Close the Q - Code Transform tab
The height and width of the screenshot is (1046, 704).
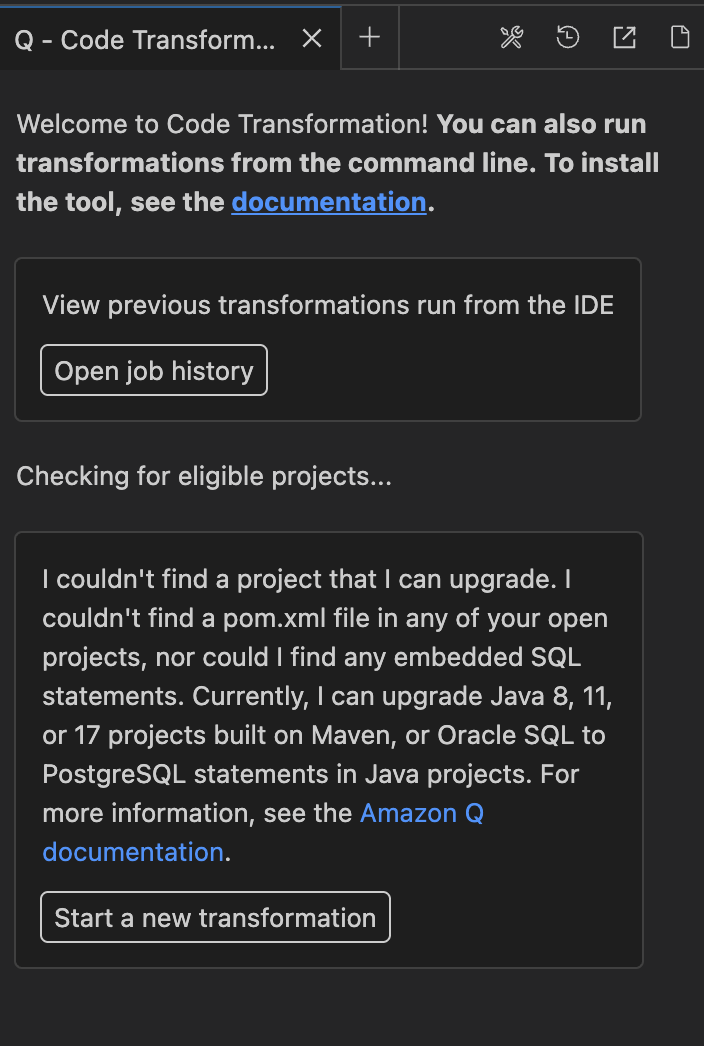tap(312, 38)
